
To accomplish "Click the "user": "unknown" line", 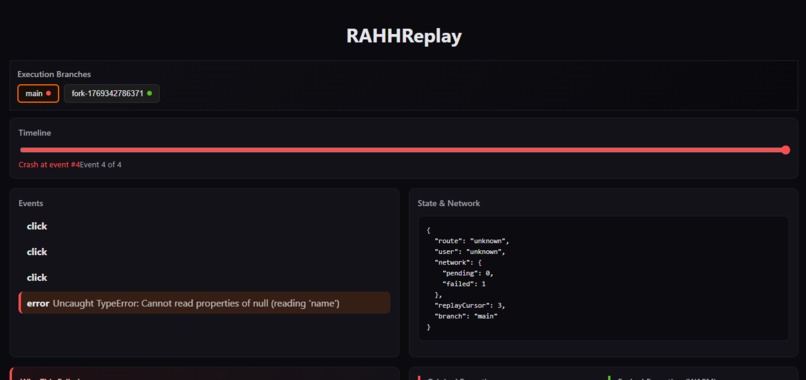I will click(x=470, y=252).
